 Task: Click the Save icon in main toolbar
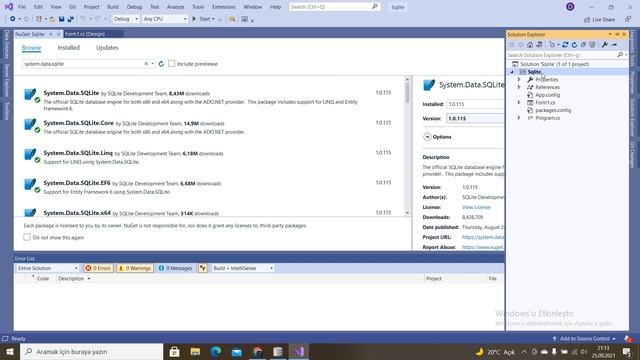(x=62, y=19)
